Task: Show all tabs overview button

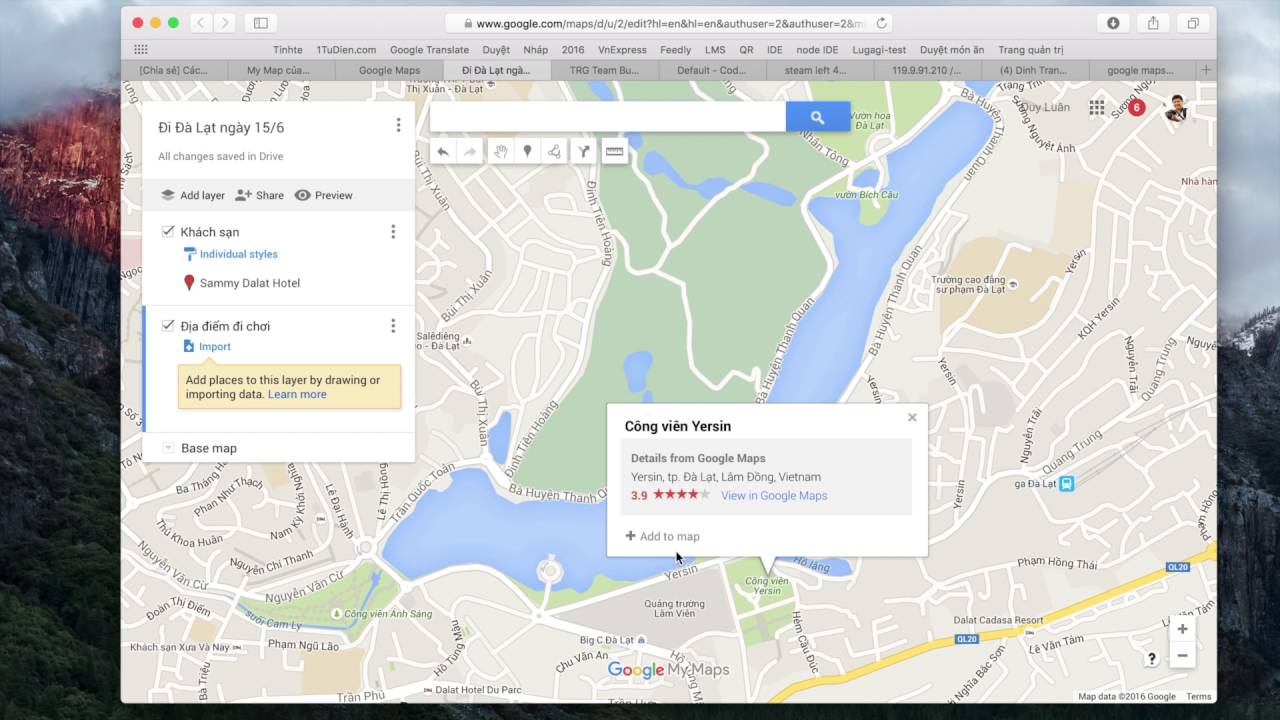Action: [1193, 23]
